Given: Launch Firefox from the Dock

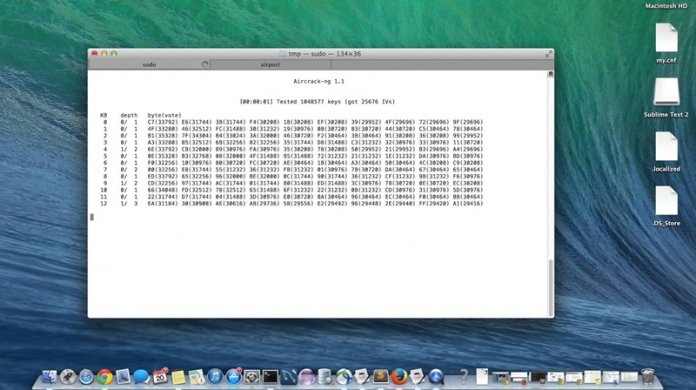Looking at the screenshot, I should (399, 377).
